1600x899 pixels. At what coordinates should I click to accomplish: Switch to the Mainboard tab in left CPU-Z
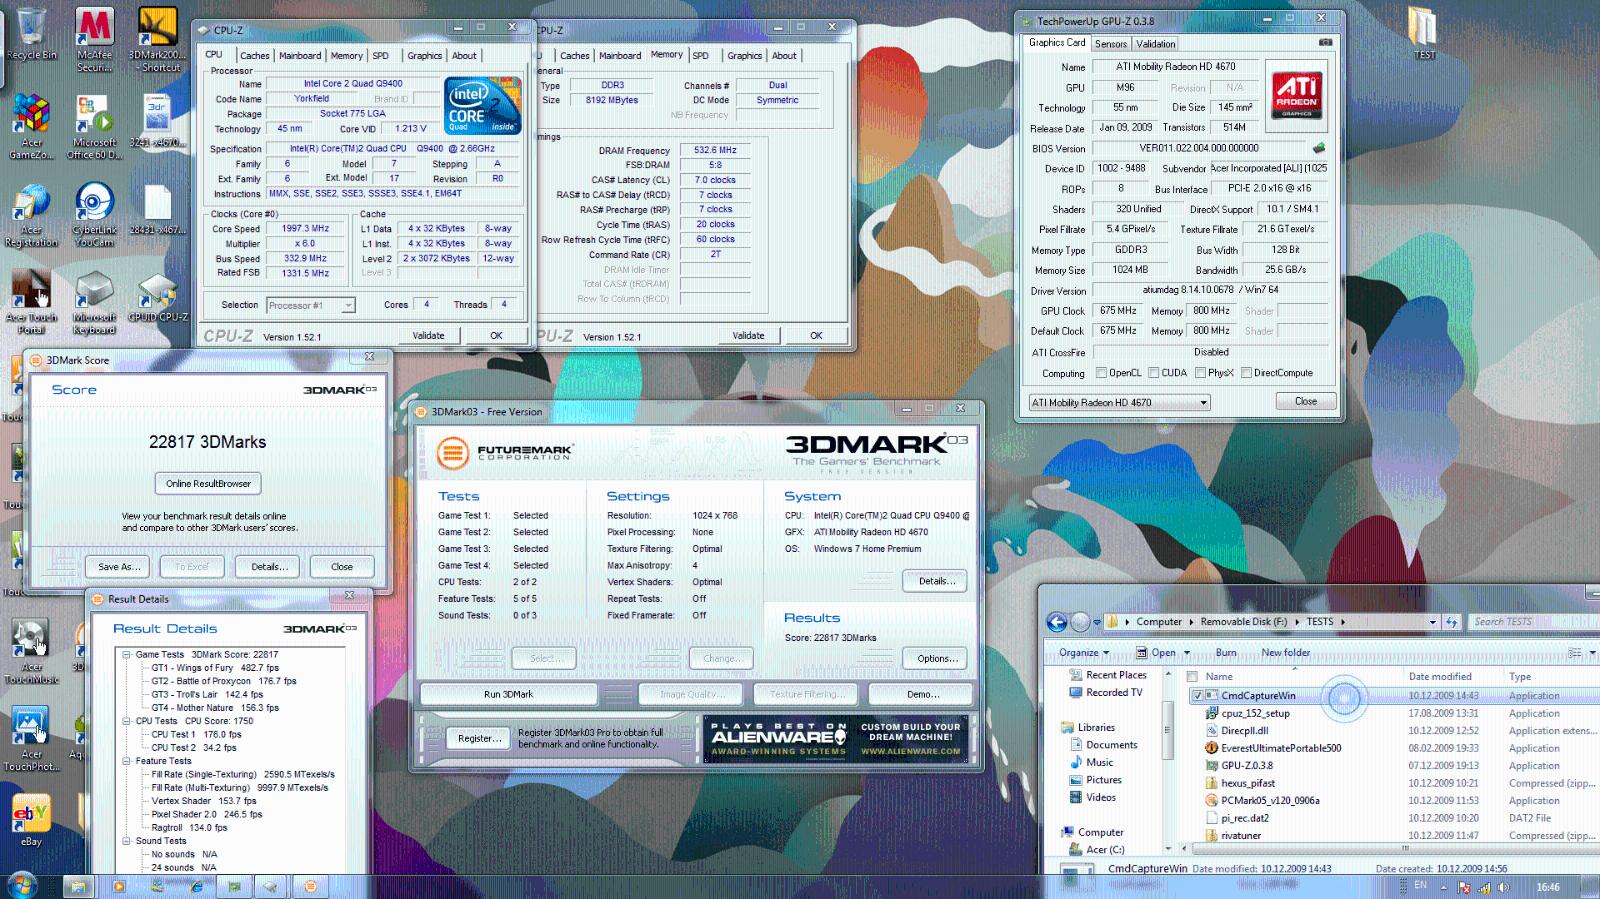(x=300, y=56)
